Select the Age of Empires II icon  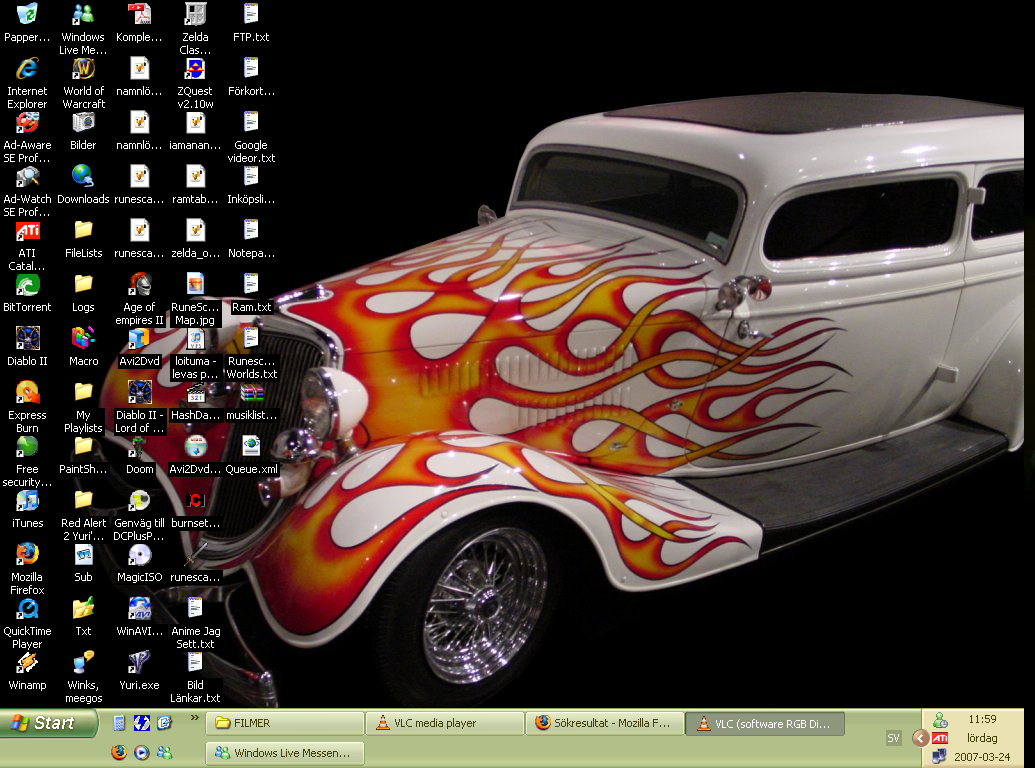coord(139,285)
